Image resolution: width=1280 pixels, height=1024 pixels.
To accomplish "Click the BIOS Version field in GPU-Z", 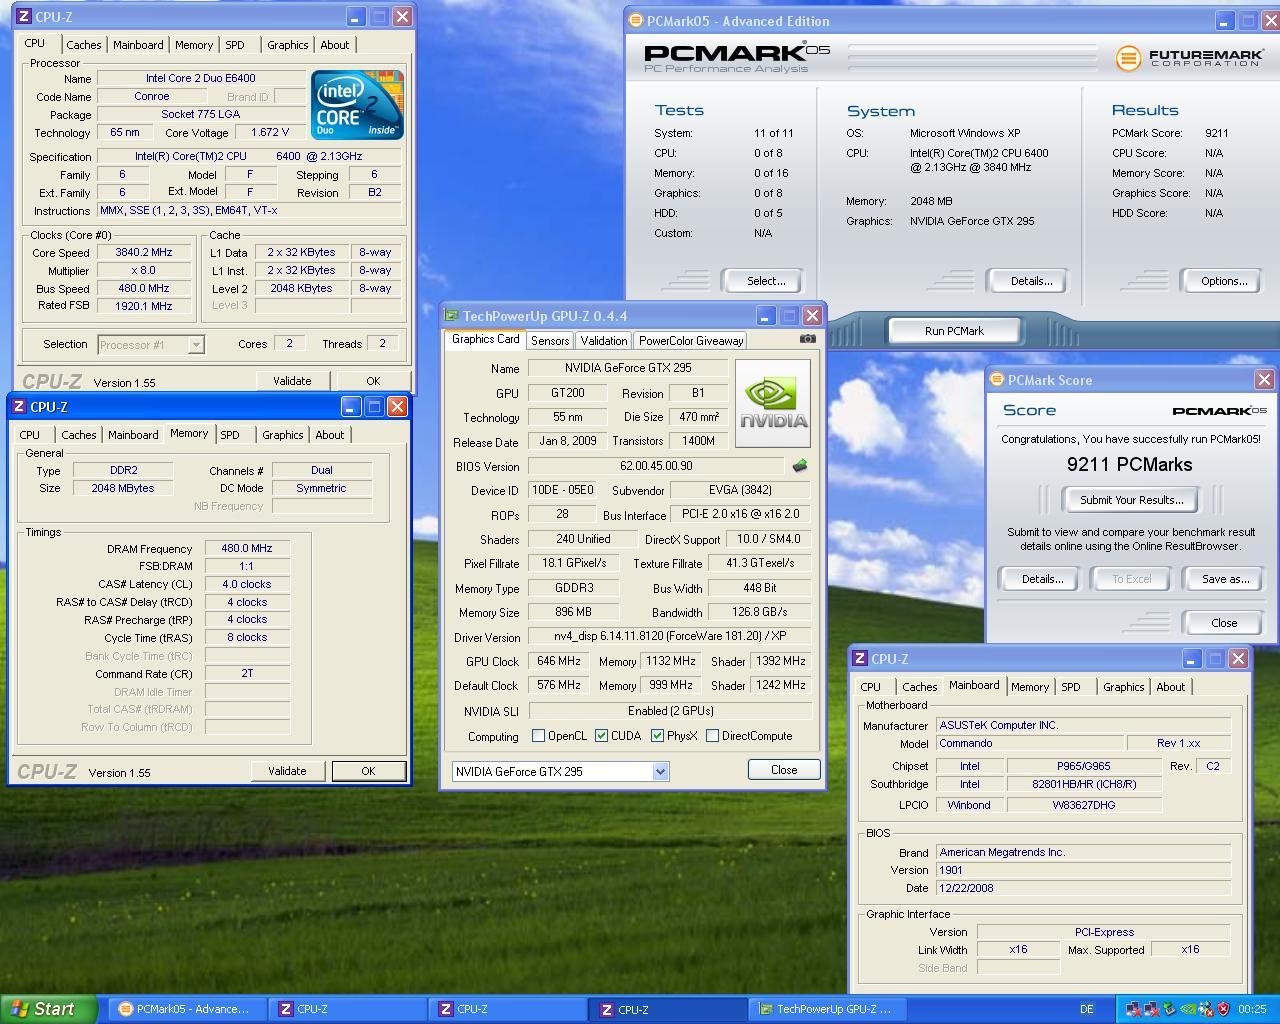I will pos(656,466).
